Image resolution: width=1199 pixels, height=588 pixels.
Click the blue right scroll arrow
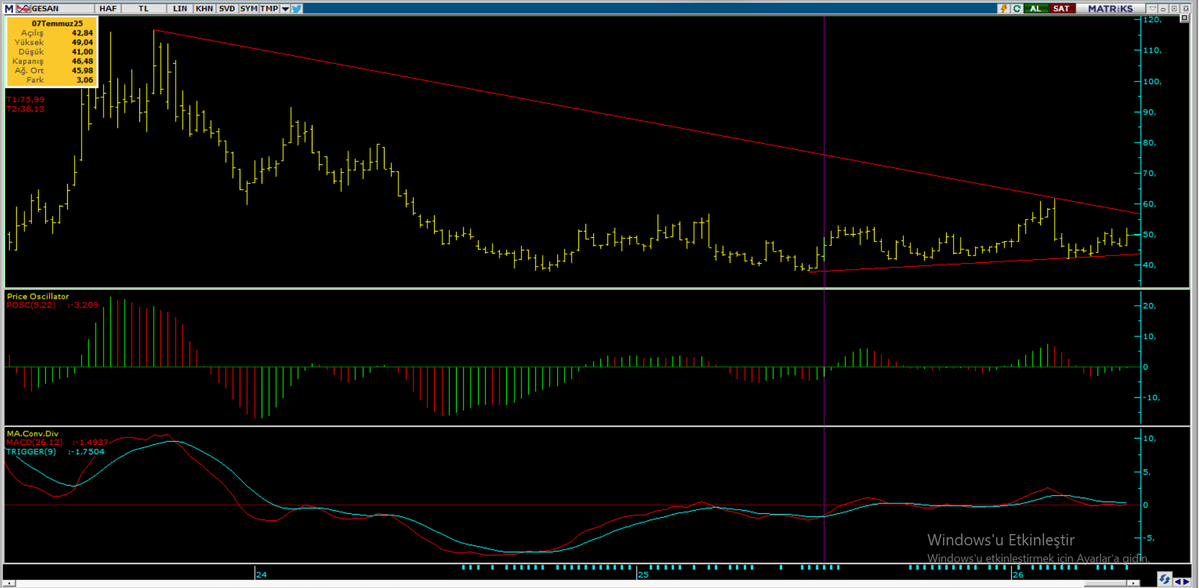coord(1187,581)
